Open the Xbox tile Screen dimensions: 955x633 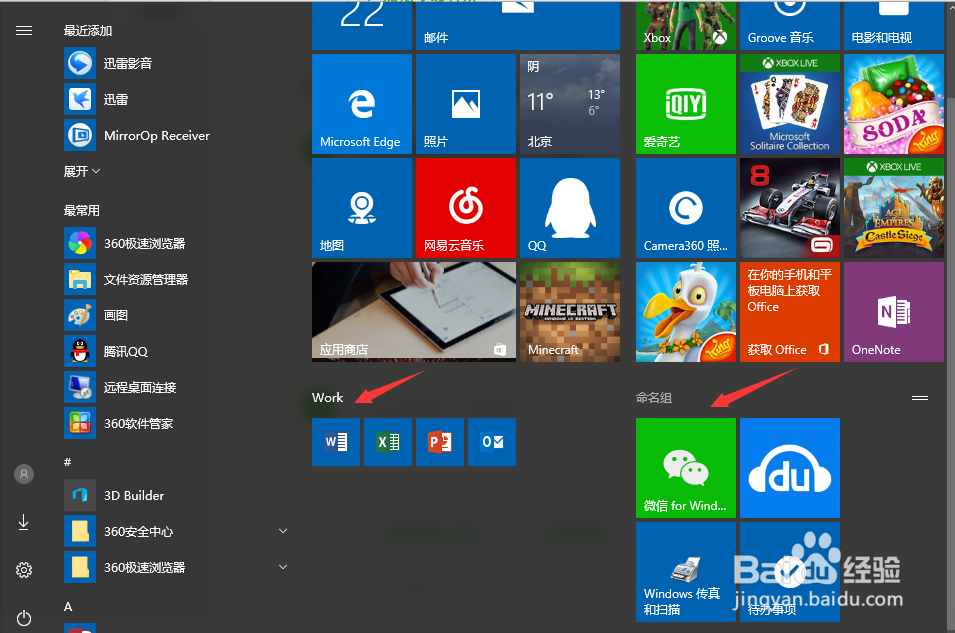pyautogui.click(x=686, y=25)
